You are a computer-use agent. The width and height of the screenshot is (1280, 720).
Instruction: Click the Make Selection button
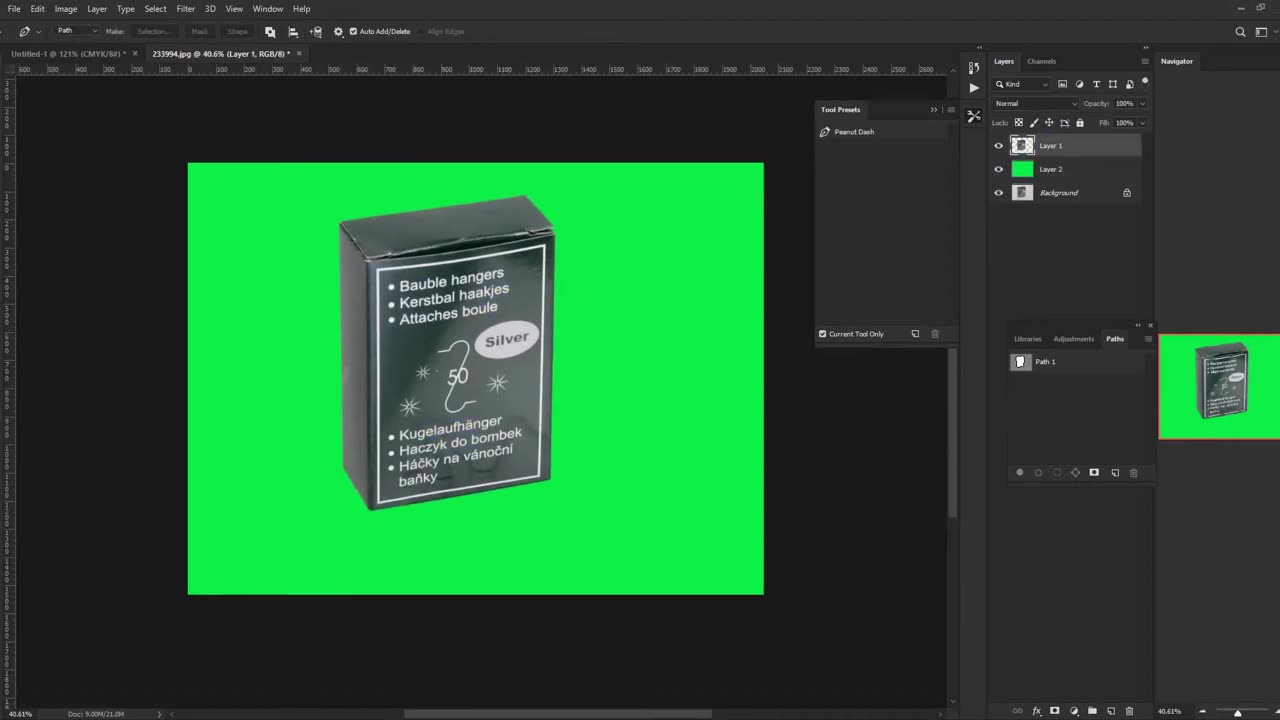[153, 32]
